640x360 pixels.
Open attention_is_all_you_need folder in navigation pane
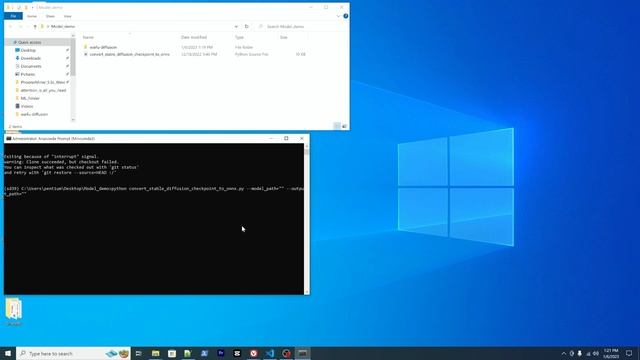coord(43,90)
